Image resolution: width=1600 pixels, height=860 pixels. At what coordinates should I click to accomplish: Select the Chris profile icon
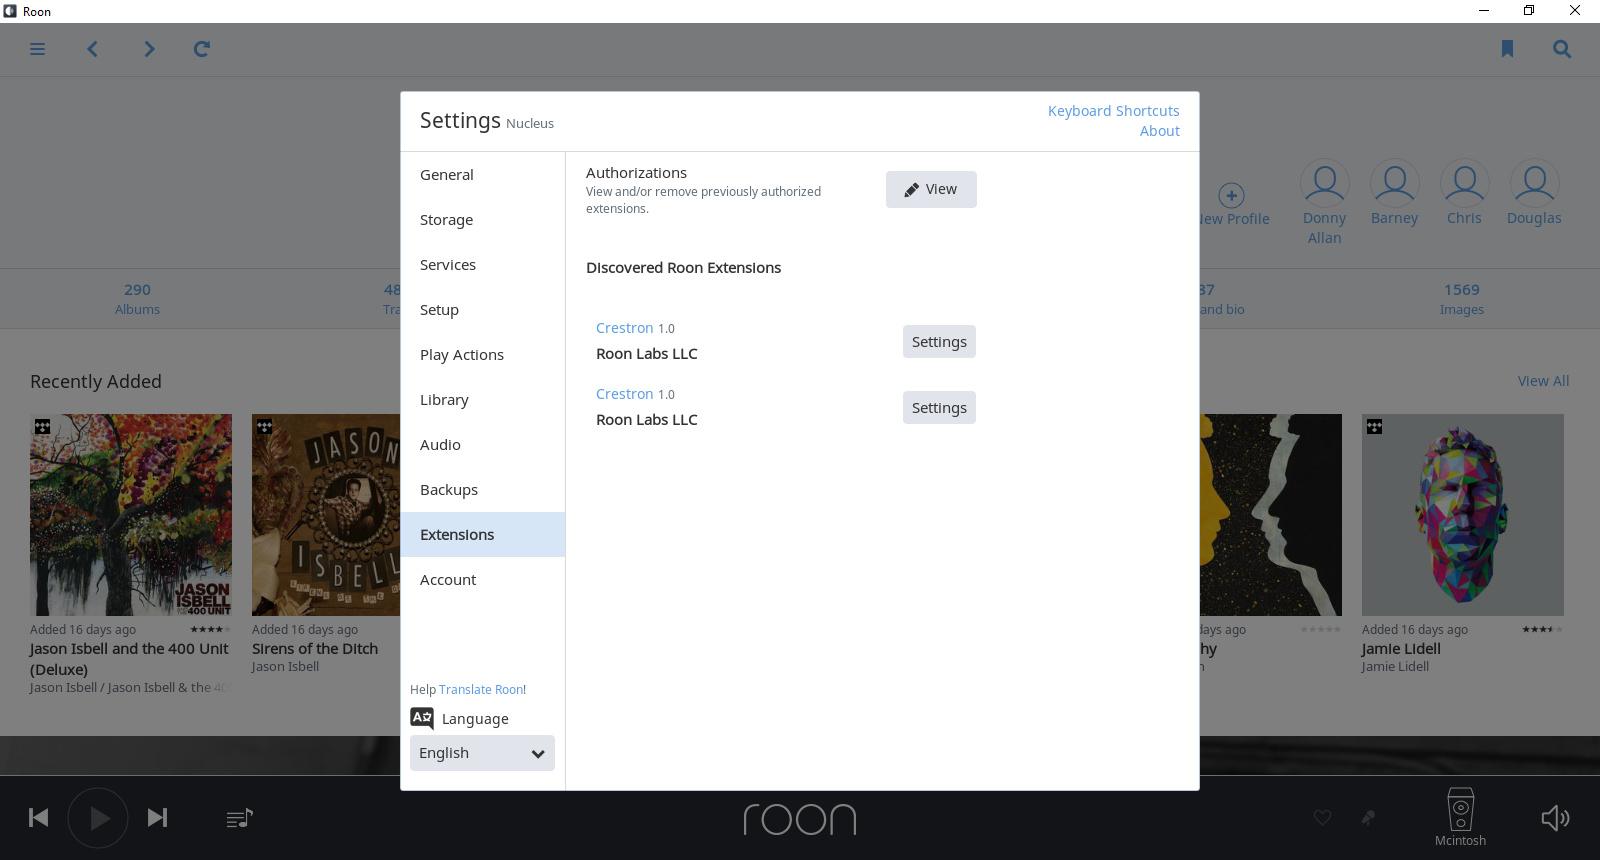click(1464, 184)
